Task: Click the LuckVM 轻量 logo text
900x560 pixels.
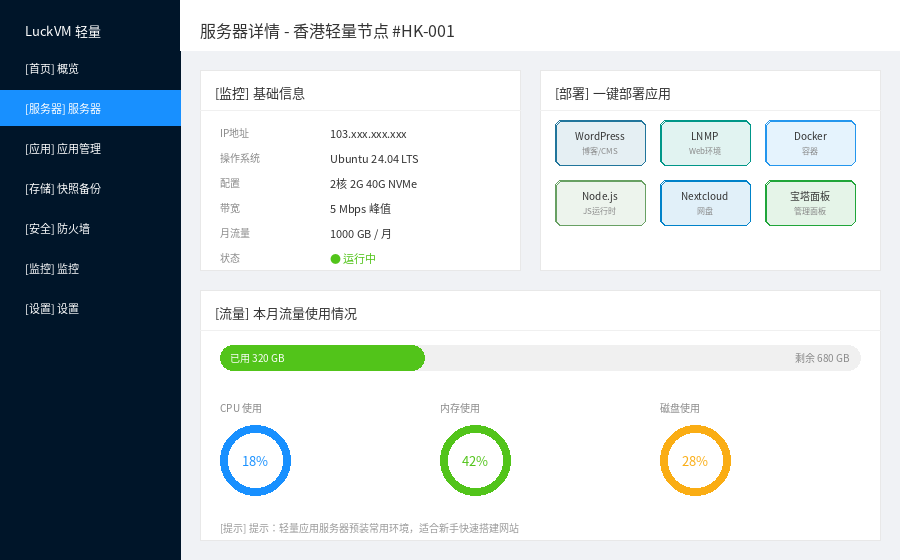Action: [x=63, y=32]
